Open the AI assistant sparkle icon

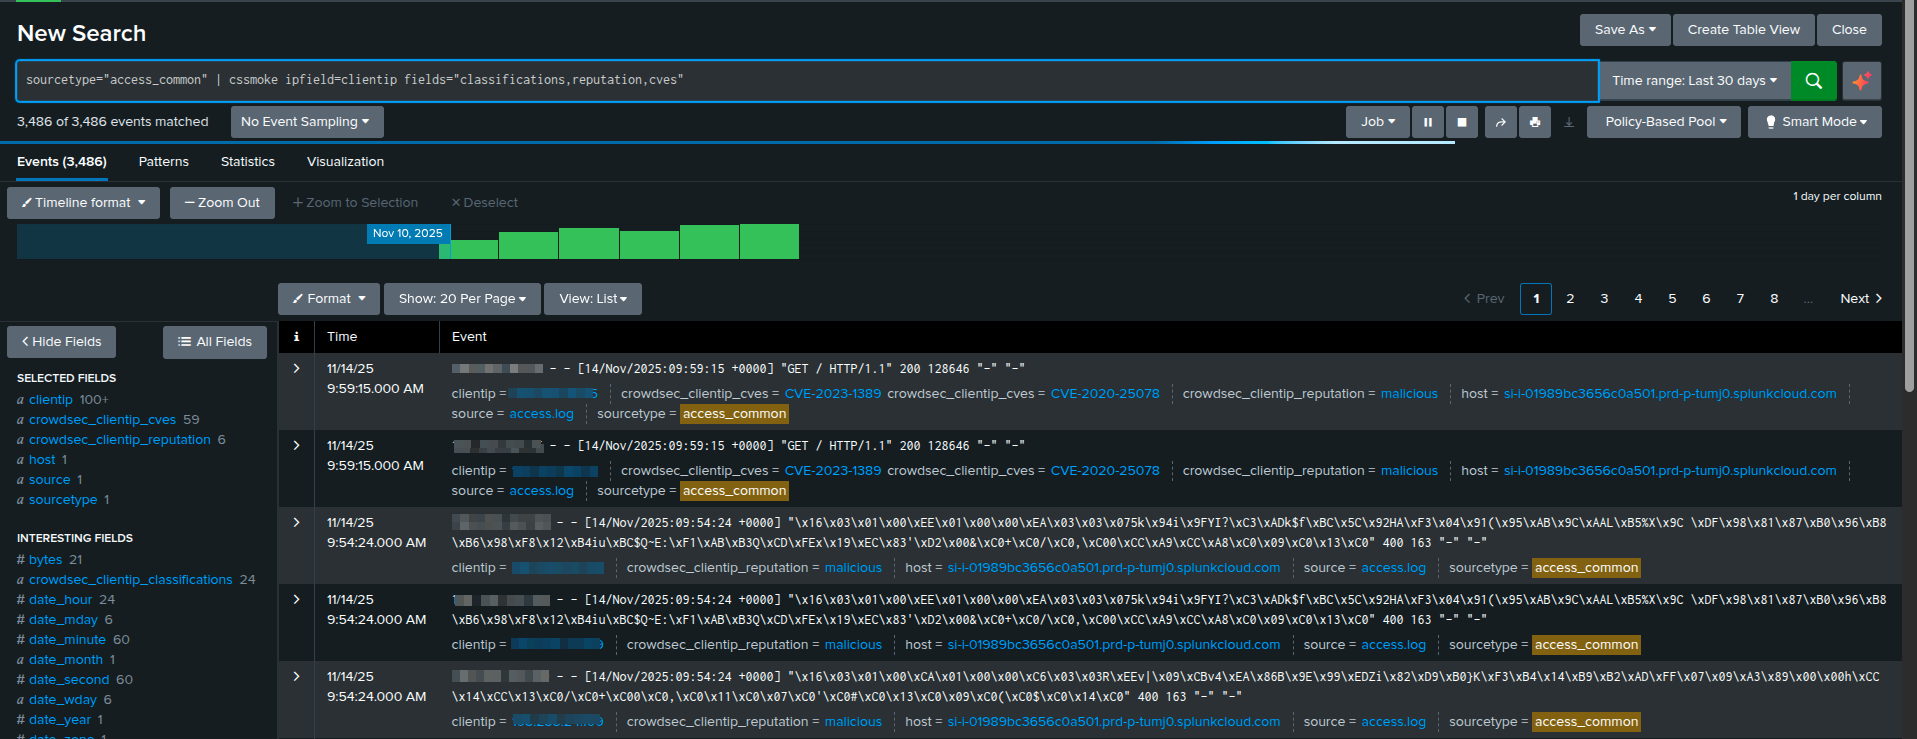click(x=1861, y=81)
